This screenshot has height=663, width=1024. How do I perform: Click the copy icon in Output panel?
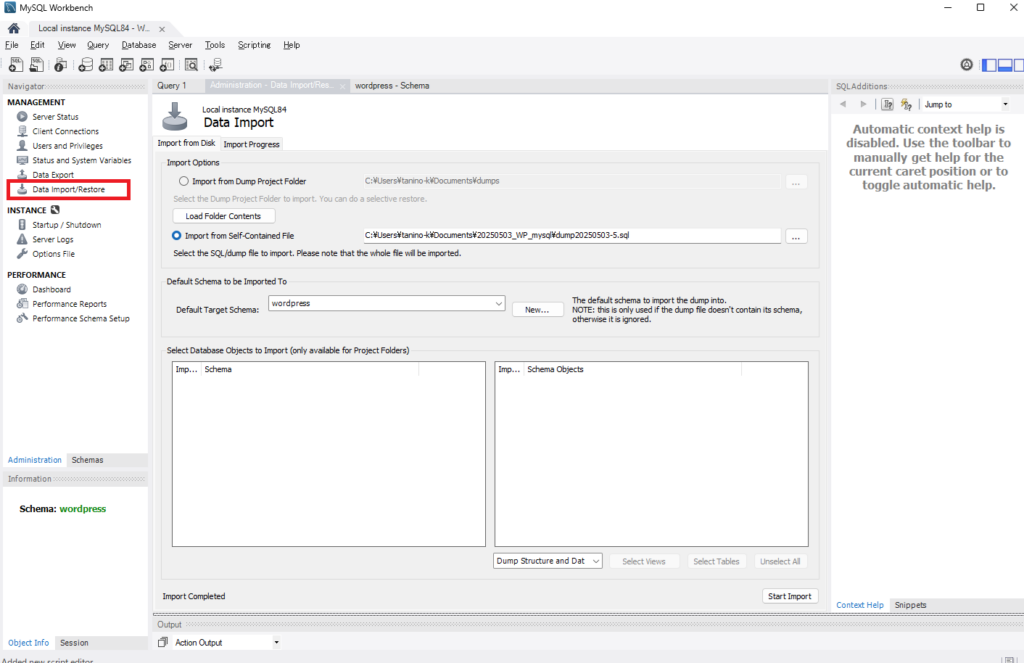pos(163,642)
